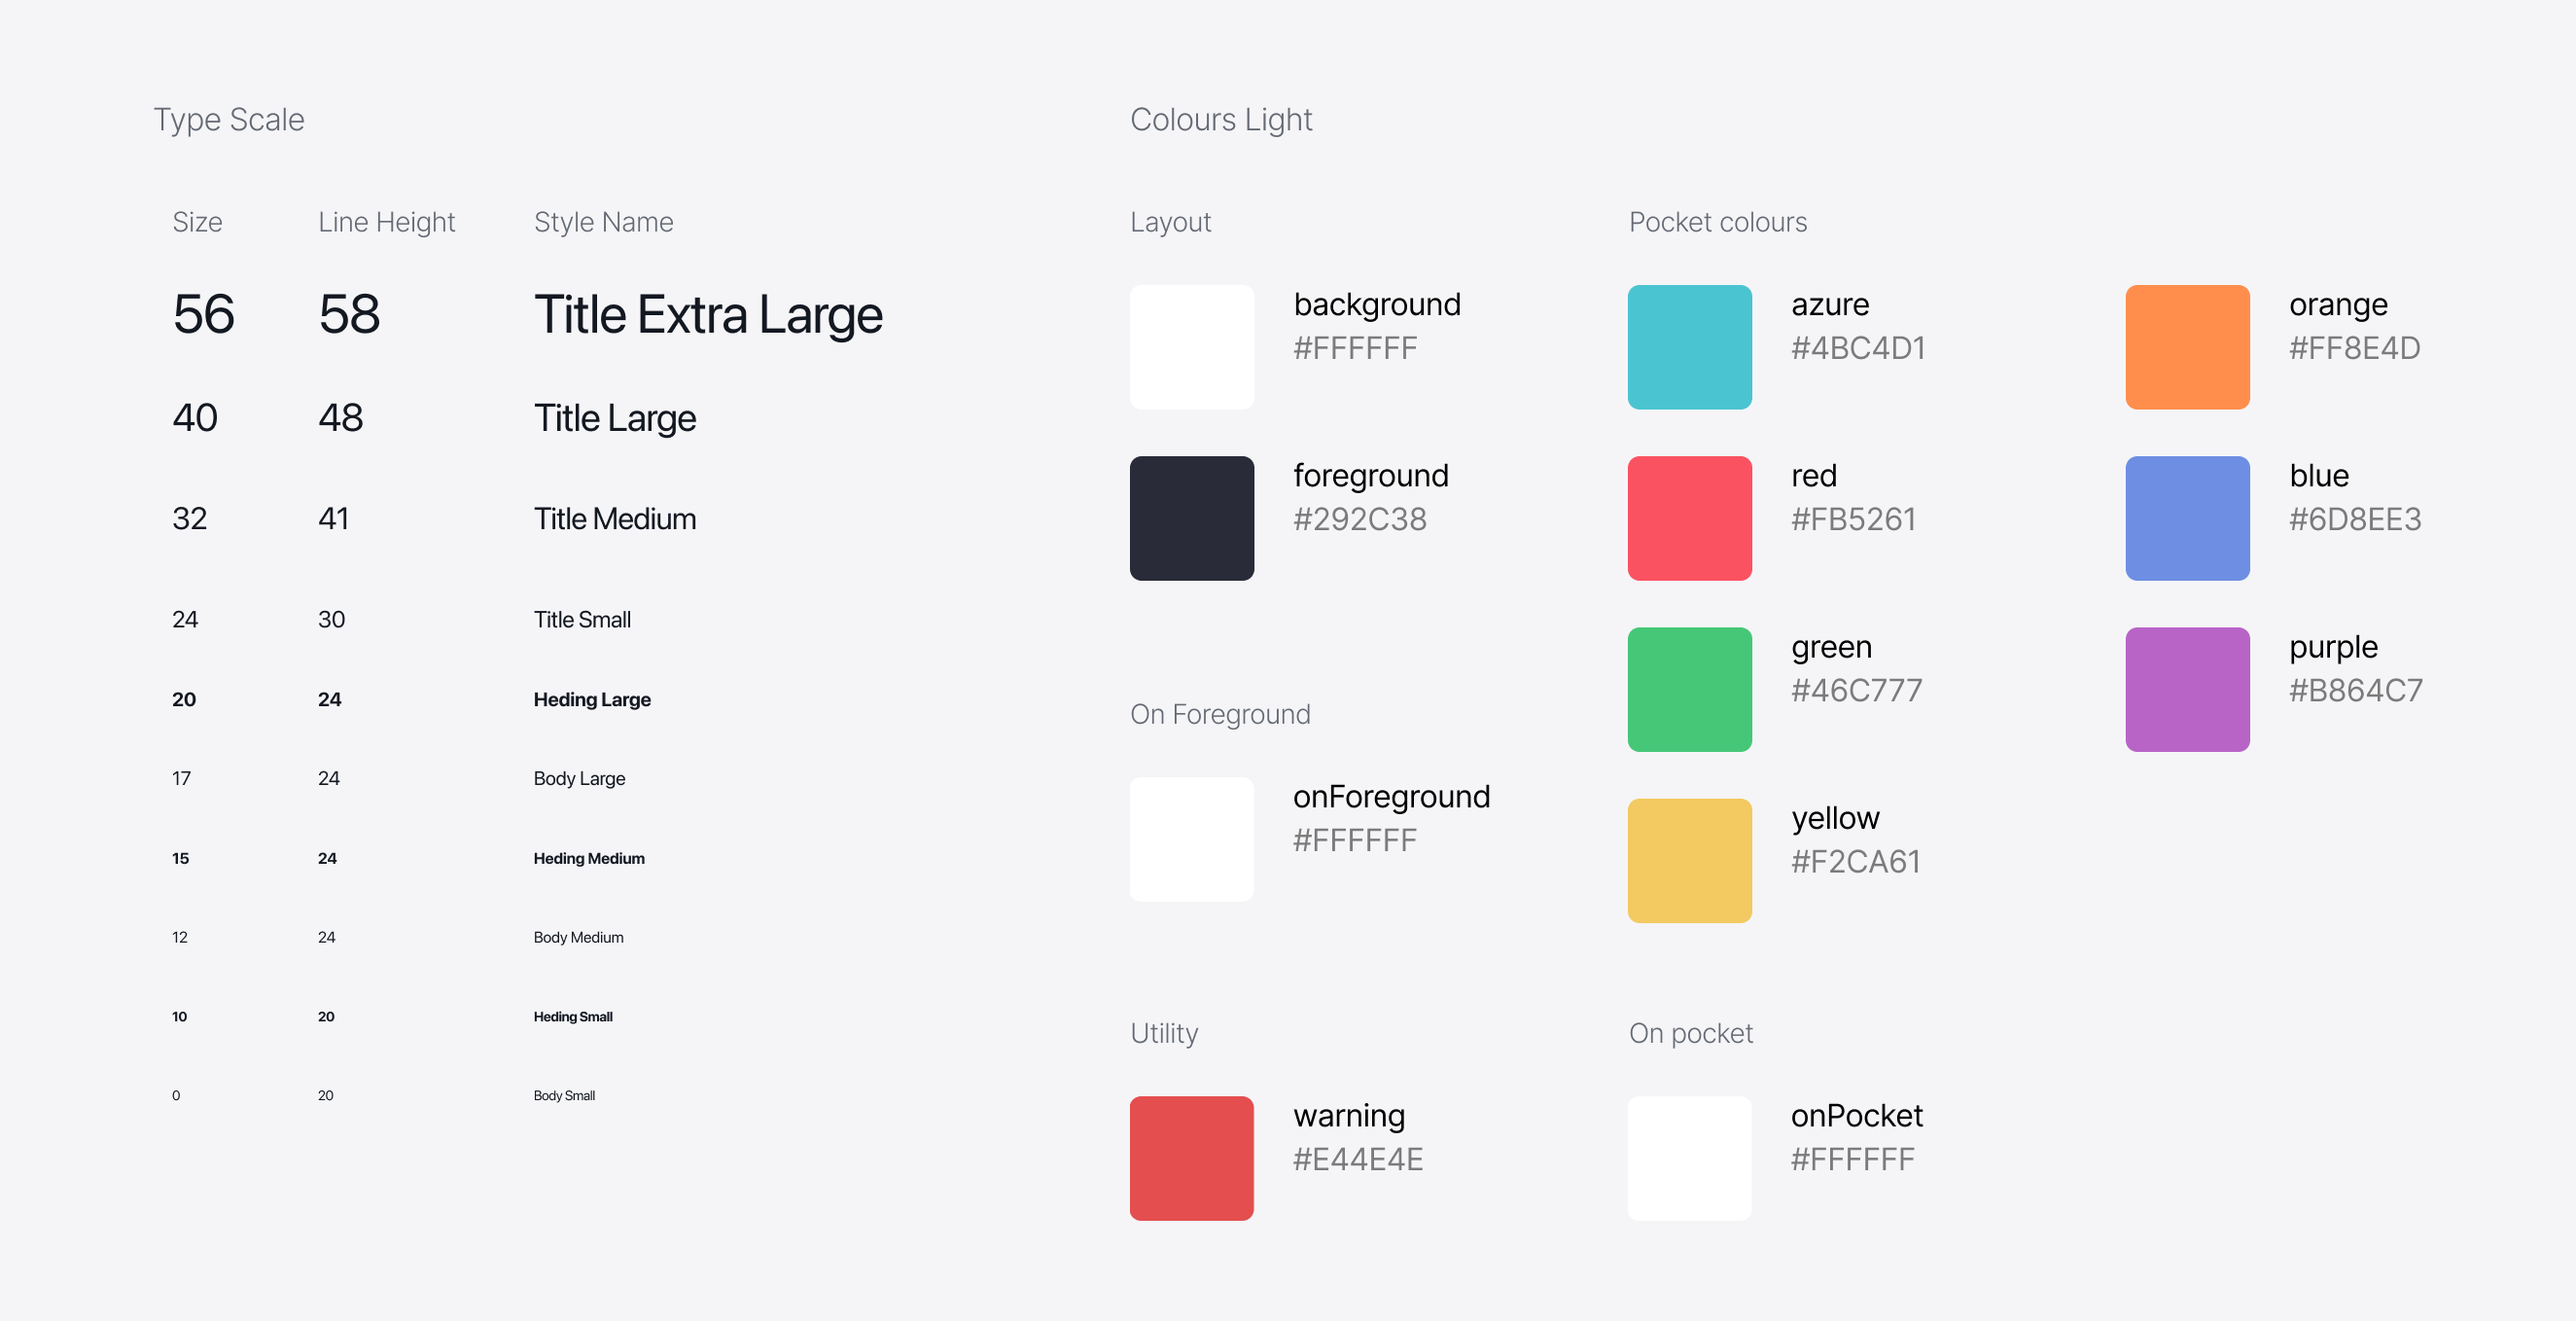Select the Title Extra Large style text
This screenshot has width=2576, height=1321.
click(x=708, y=315)
